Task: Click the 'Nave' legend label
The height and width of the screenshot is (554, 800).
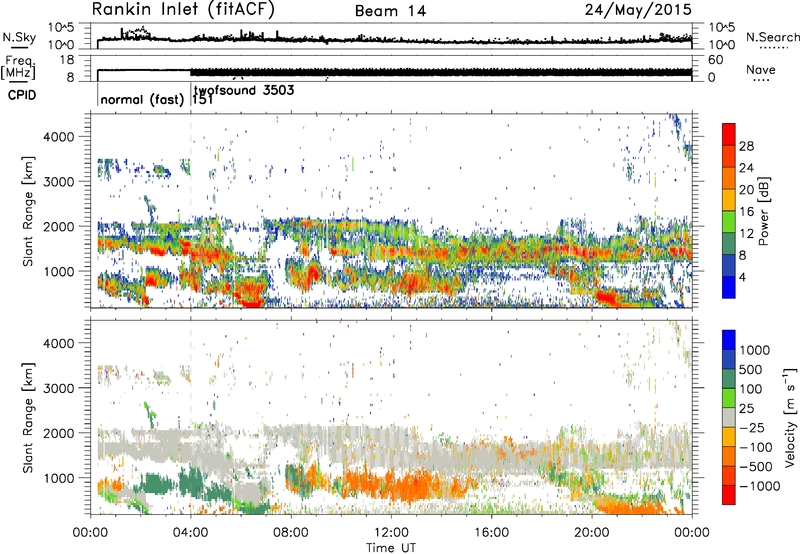Action: (x=761, y=69)
